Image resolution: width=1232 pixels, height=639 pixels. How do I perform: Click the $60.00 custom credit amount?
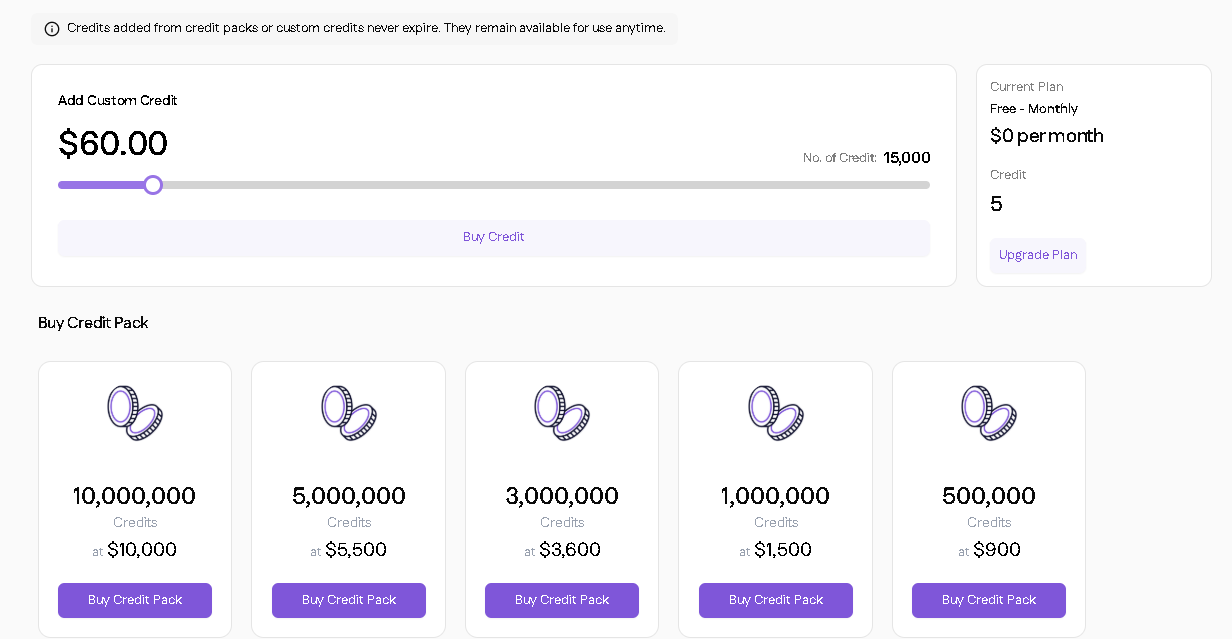[113, 144]
